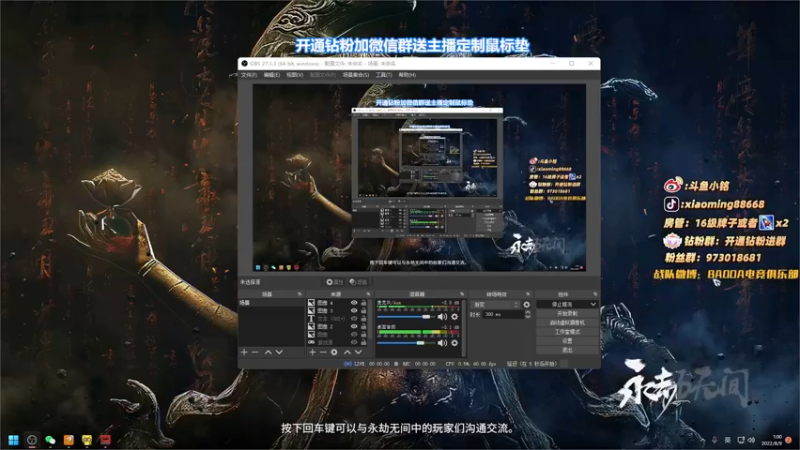
Task: Open the 滤镜 button above the sources
Action: tap(359, 282)
